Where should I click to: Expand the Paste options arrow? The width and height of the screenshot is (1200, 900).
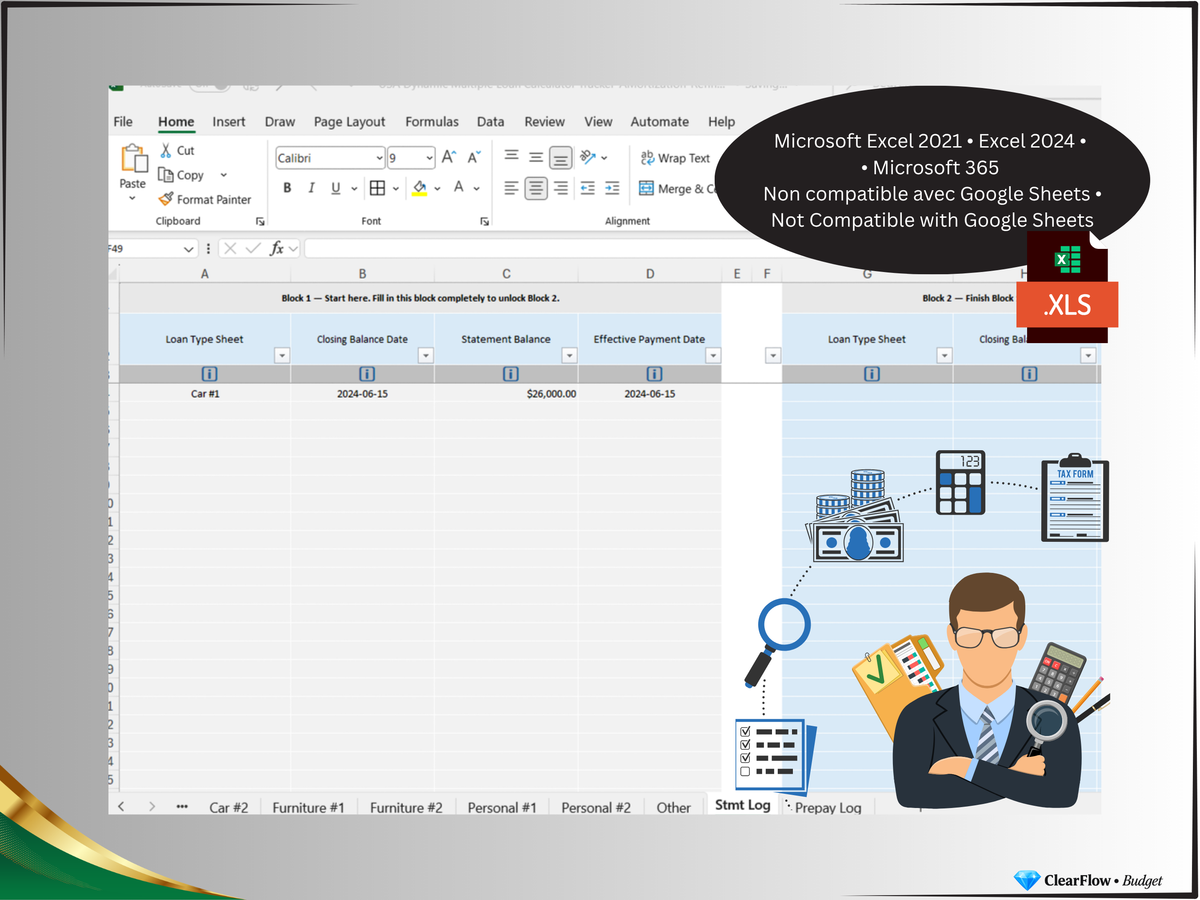tap(132, 198)
